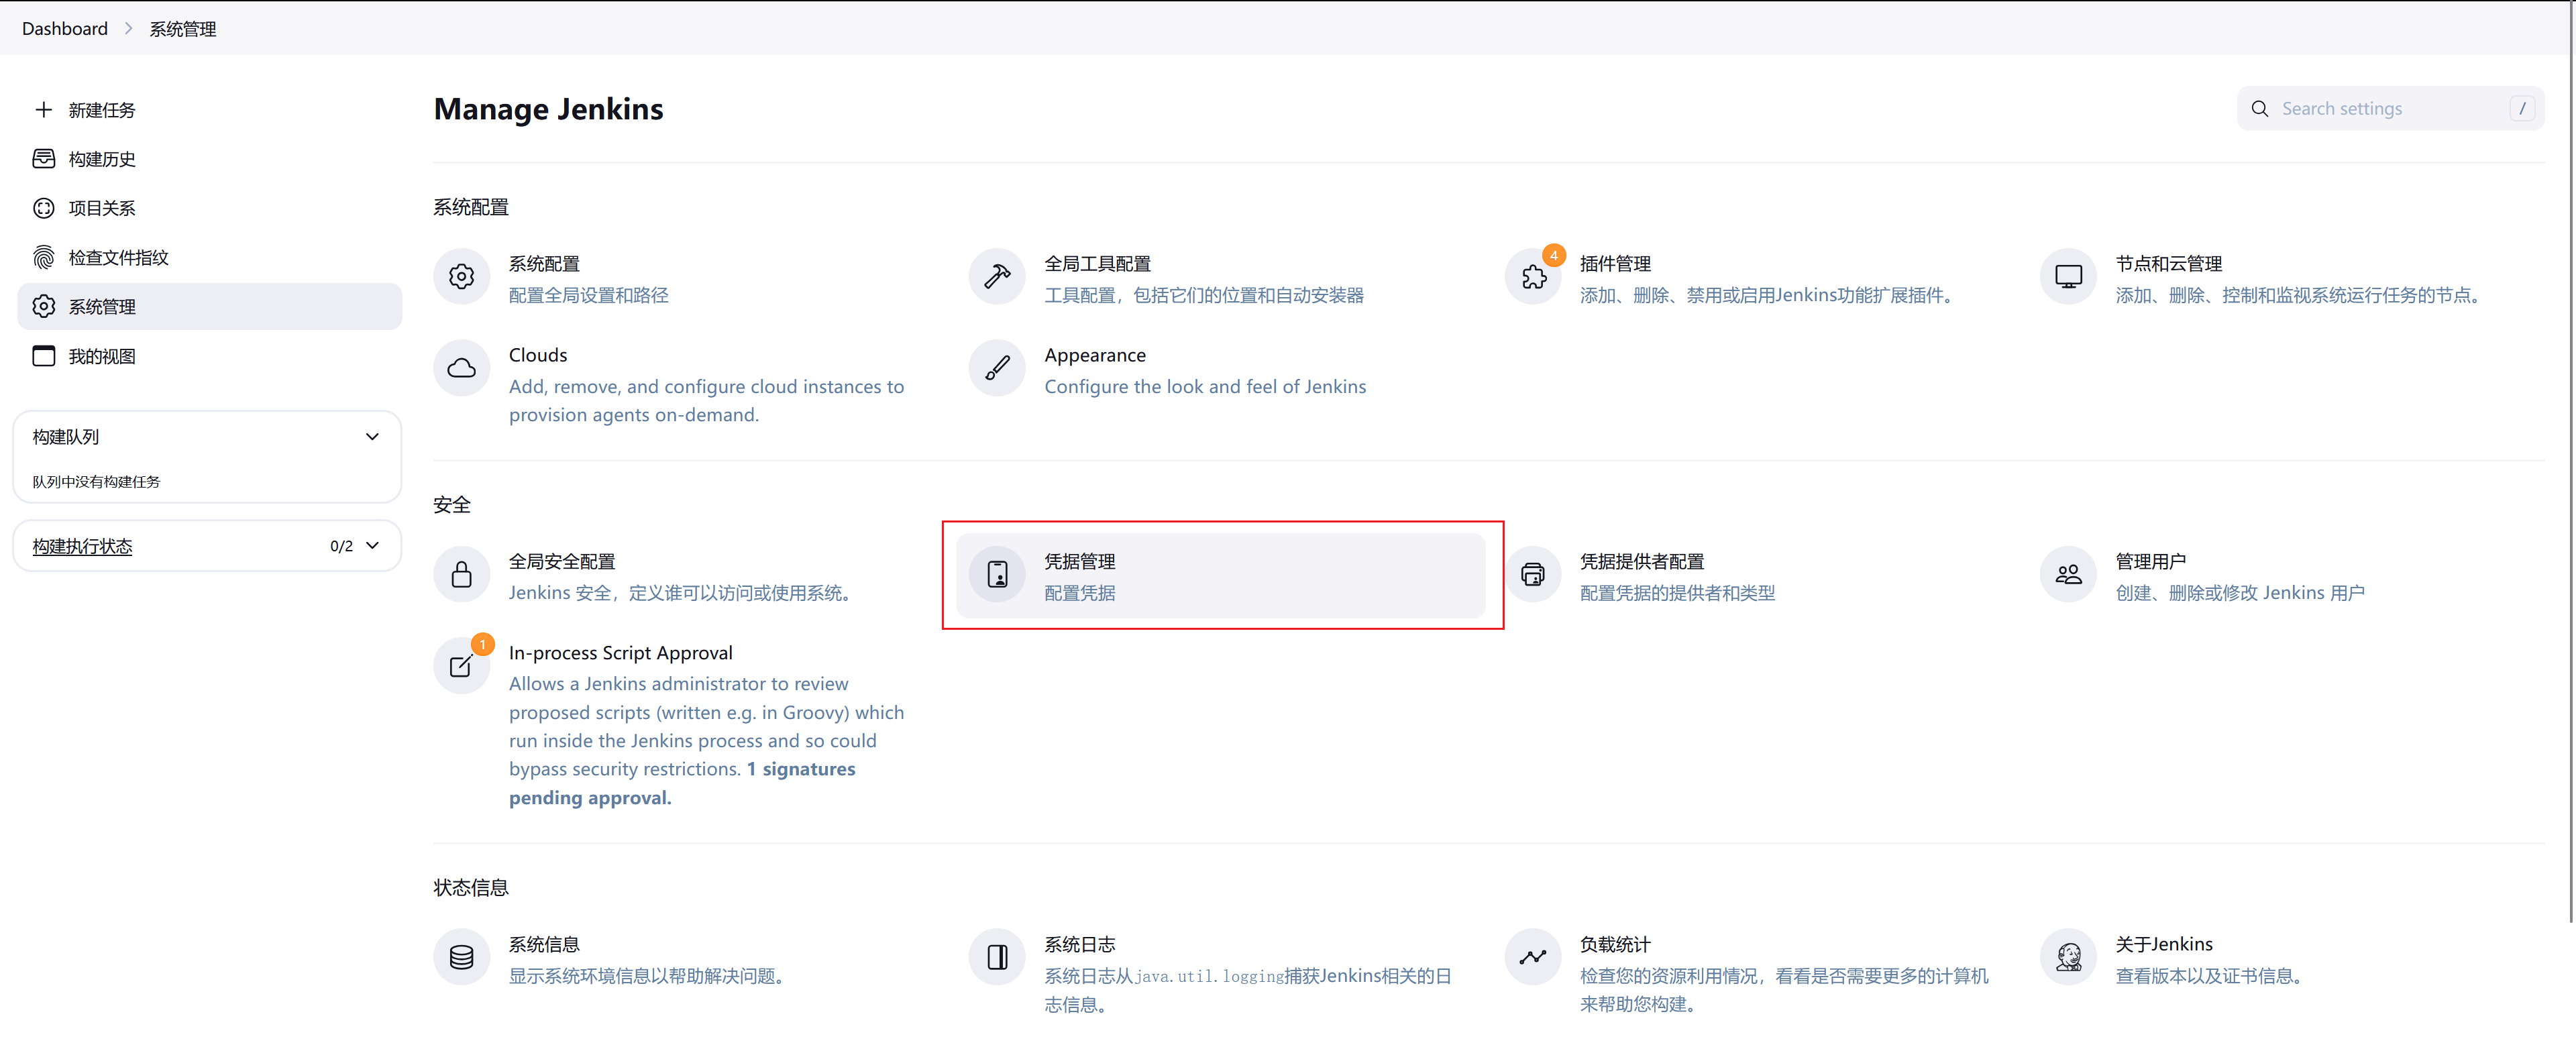Image resolution: width=2576 pixels, height=1049 pixels.
Task: Open 我的视图 in the sidebar
Action: pos(102,356)
